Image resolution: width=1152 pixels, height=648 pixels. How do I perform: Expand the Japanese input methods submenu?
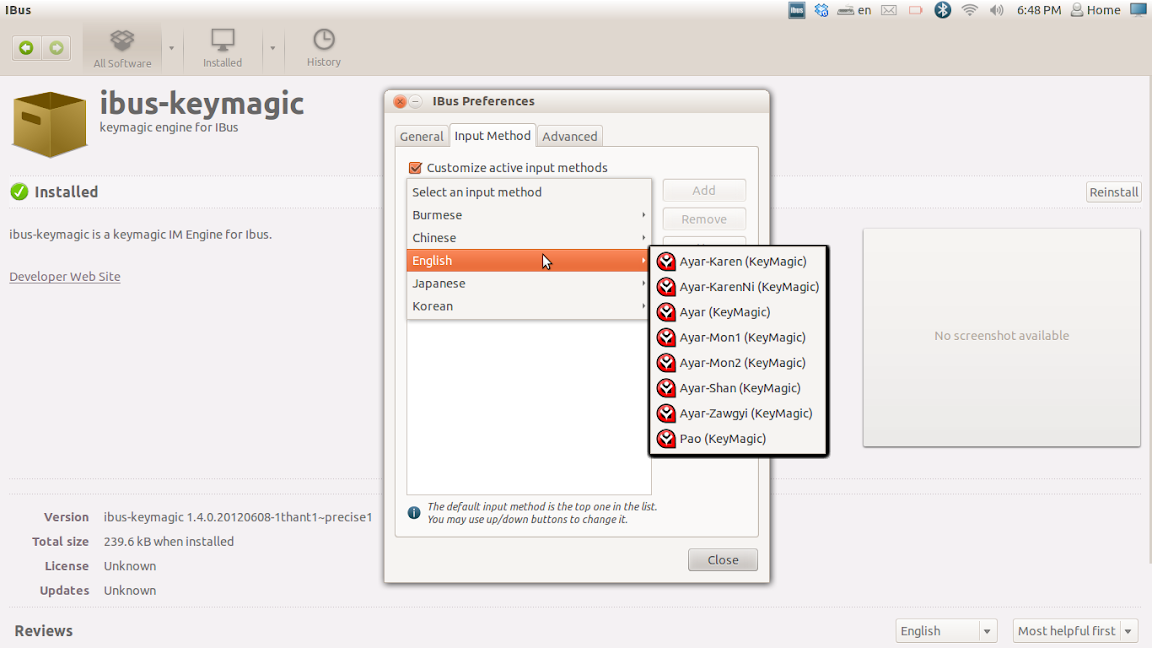click(x=529, y=283)
